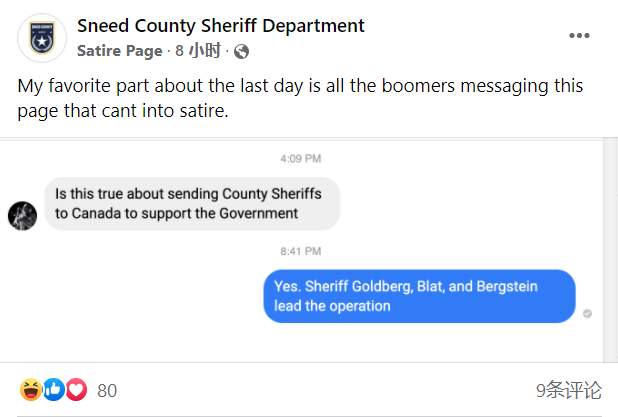Select the gray message about County Sheriffs

tap(192, 204)
